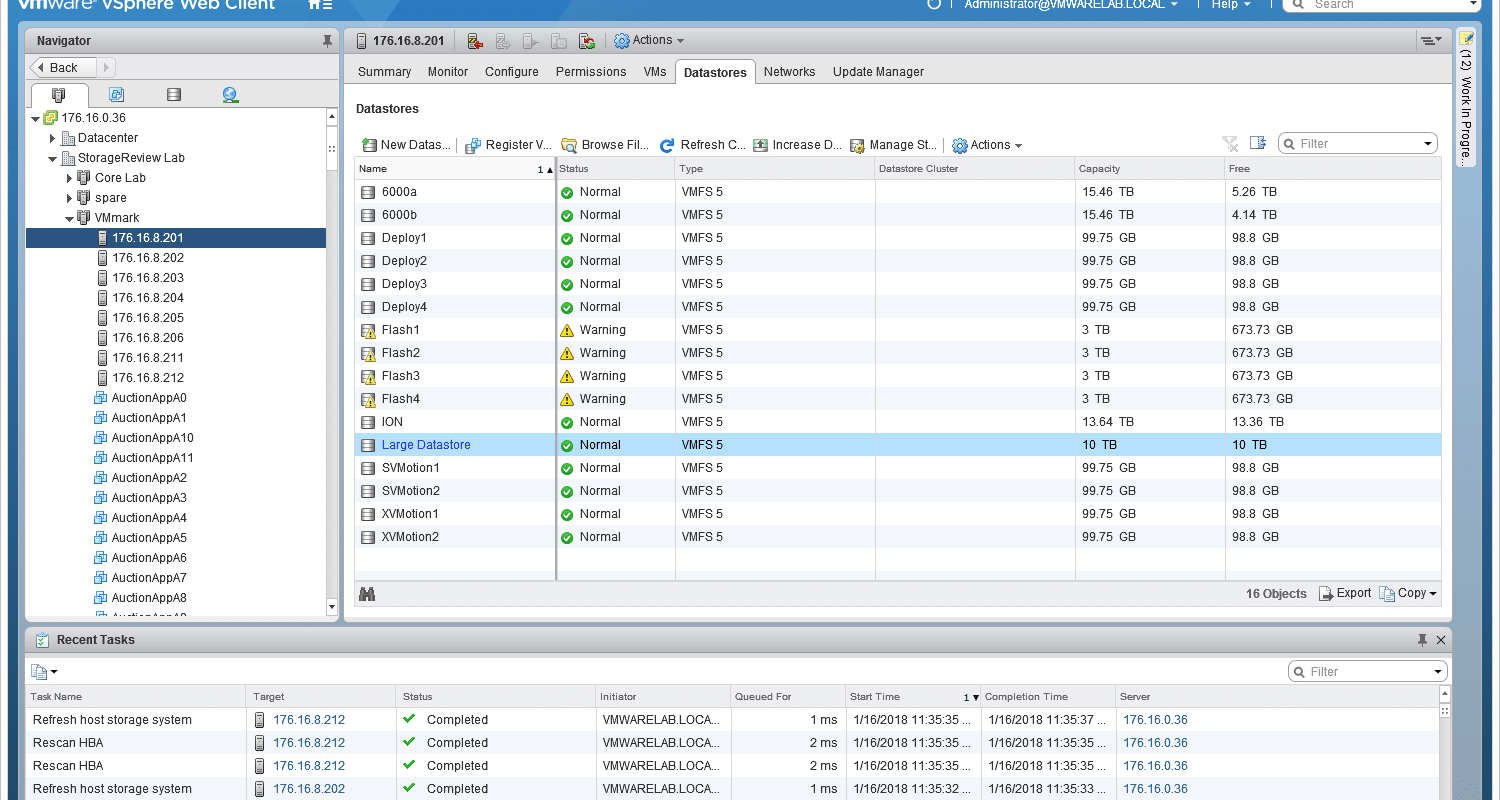The height and width of the screenshot is (800, 1500).
Task: Click the Navigator Back button
Action: pos(63,67)
